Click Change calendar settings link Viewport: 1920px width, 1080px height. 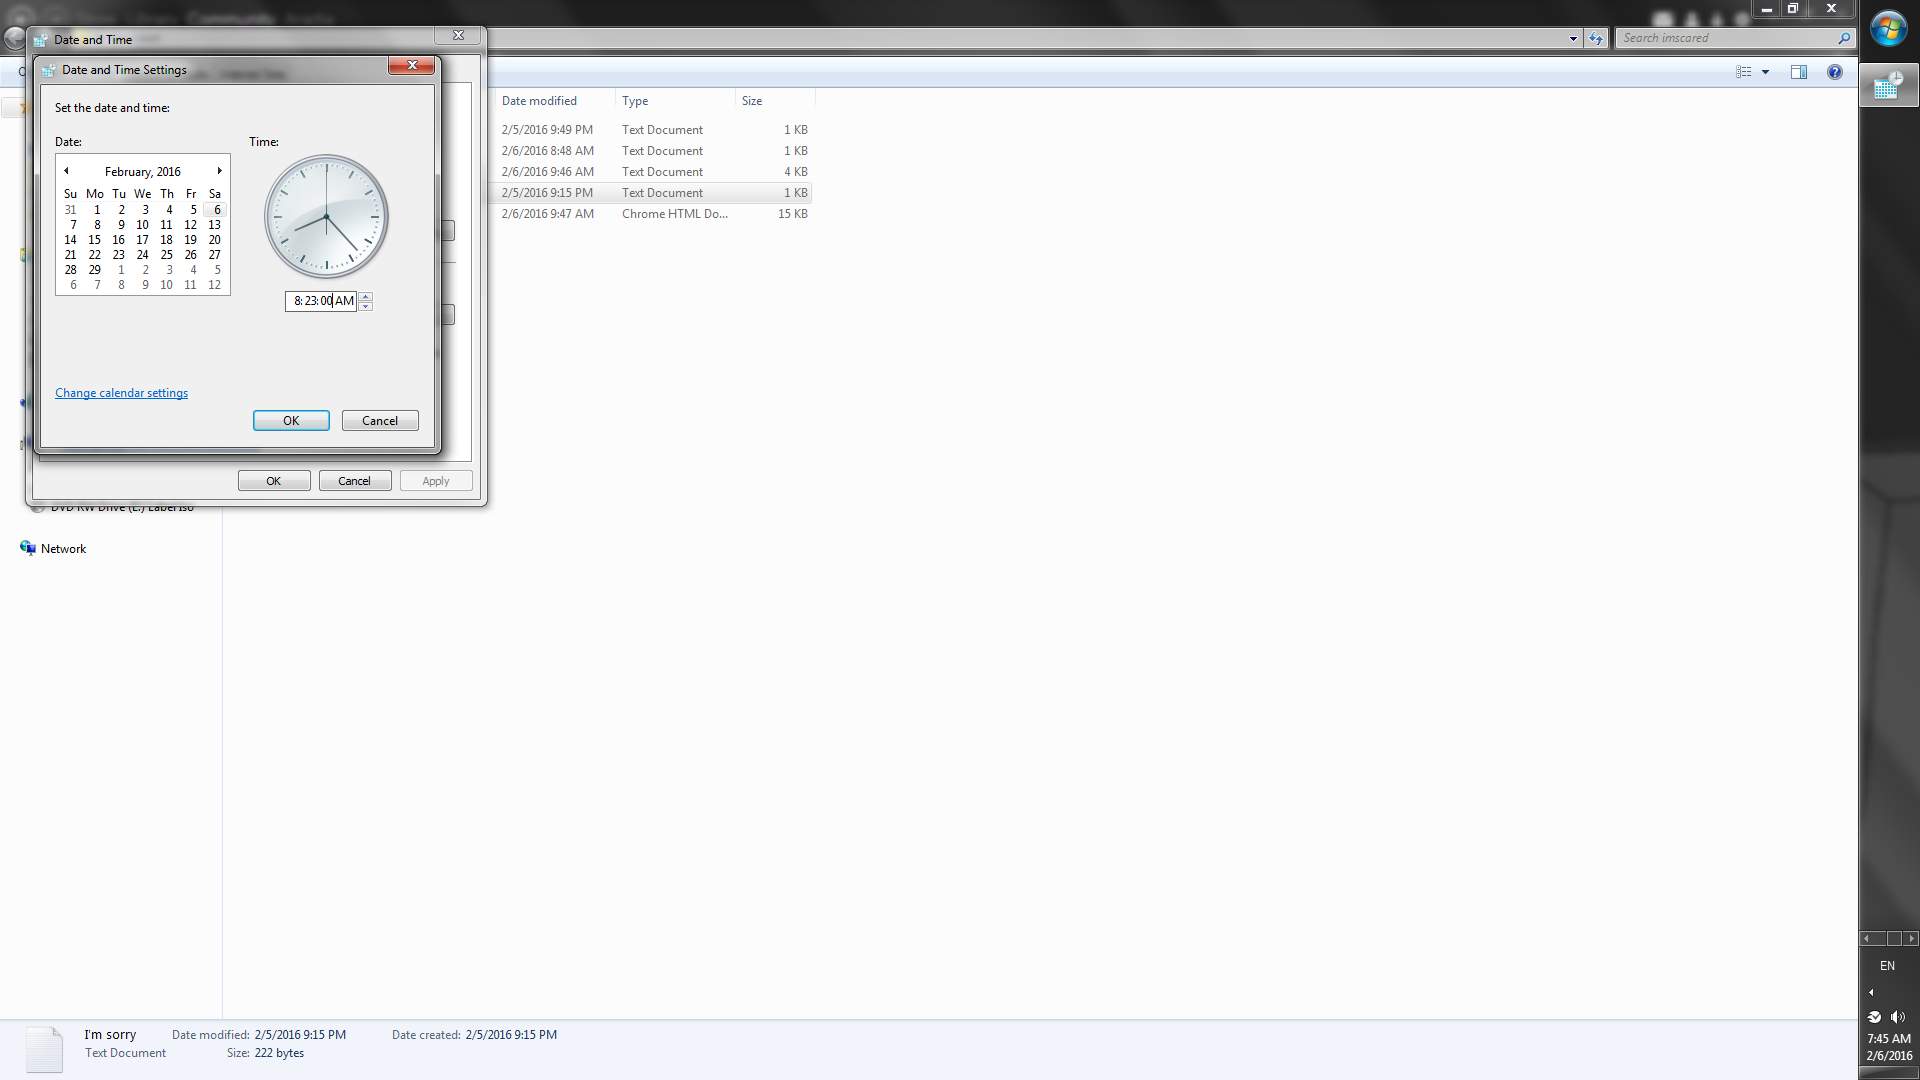pos(121,393)
